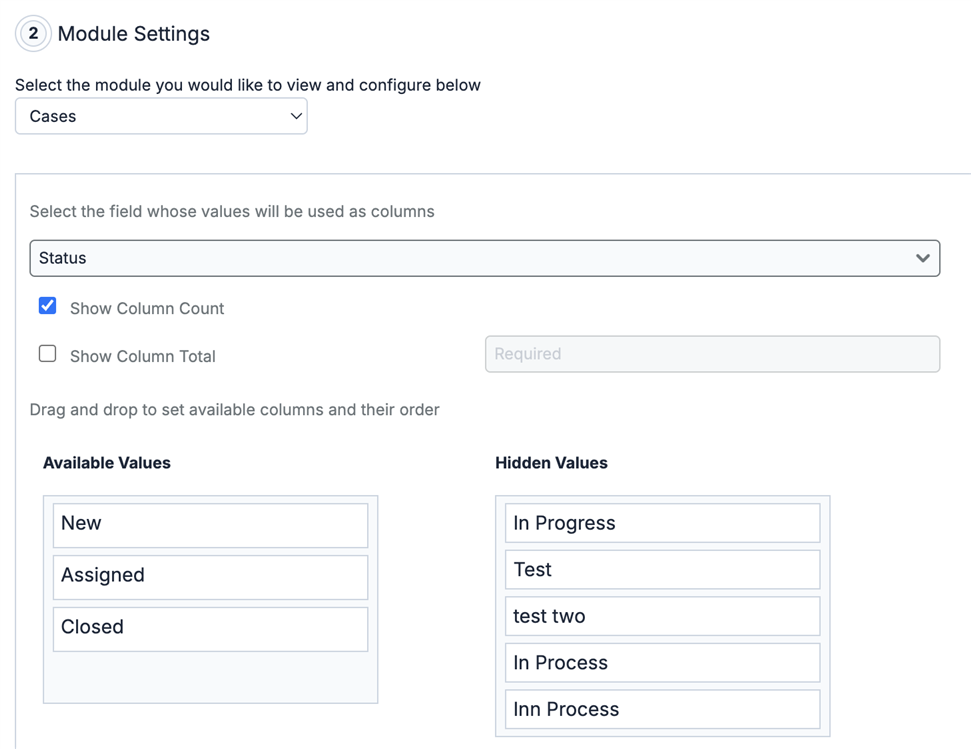
Task: Click the Show Column Total label text
Action: click(142, 357)
